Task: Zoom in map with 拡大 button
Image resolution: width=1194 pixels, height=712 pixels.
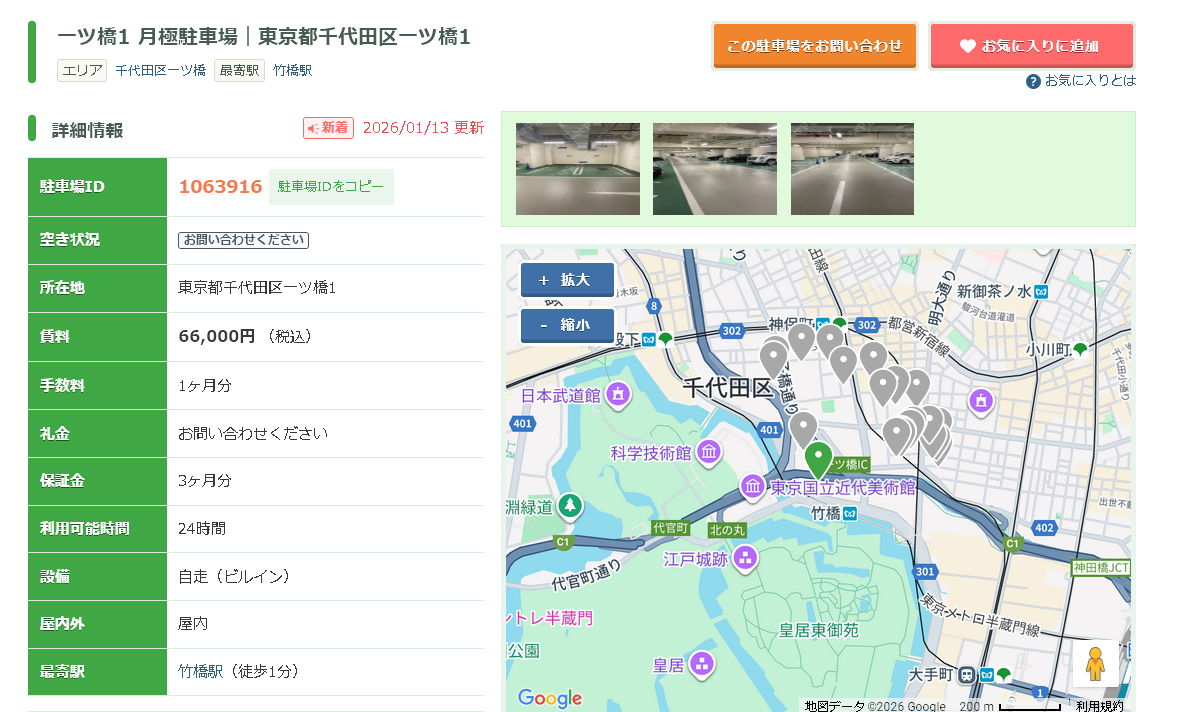Action: coord(567,280)
